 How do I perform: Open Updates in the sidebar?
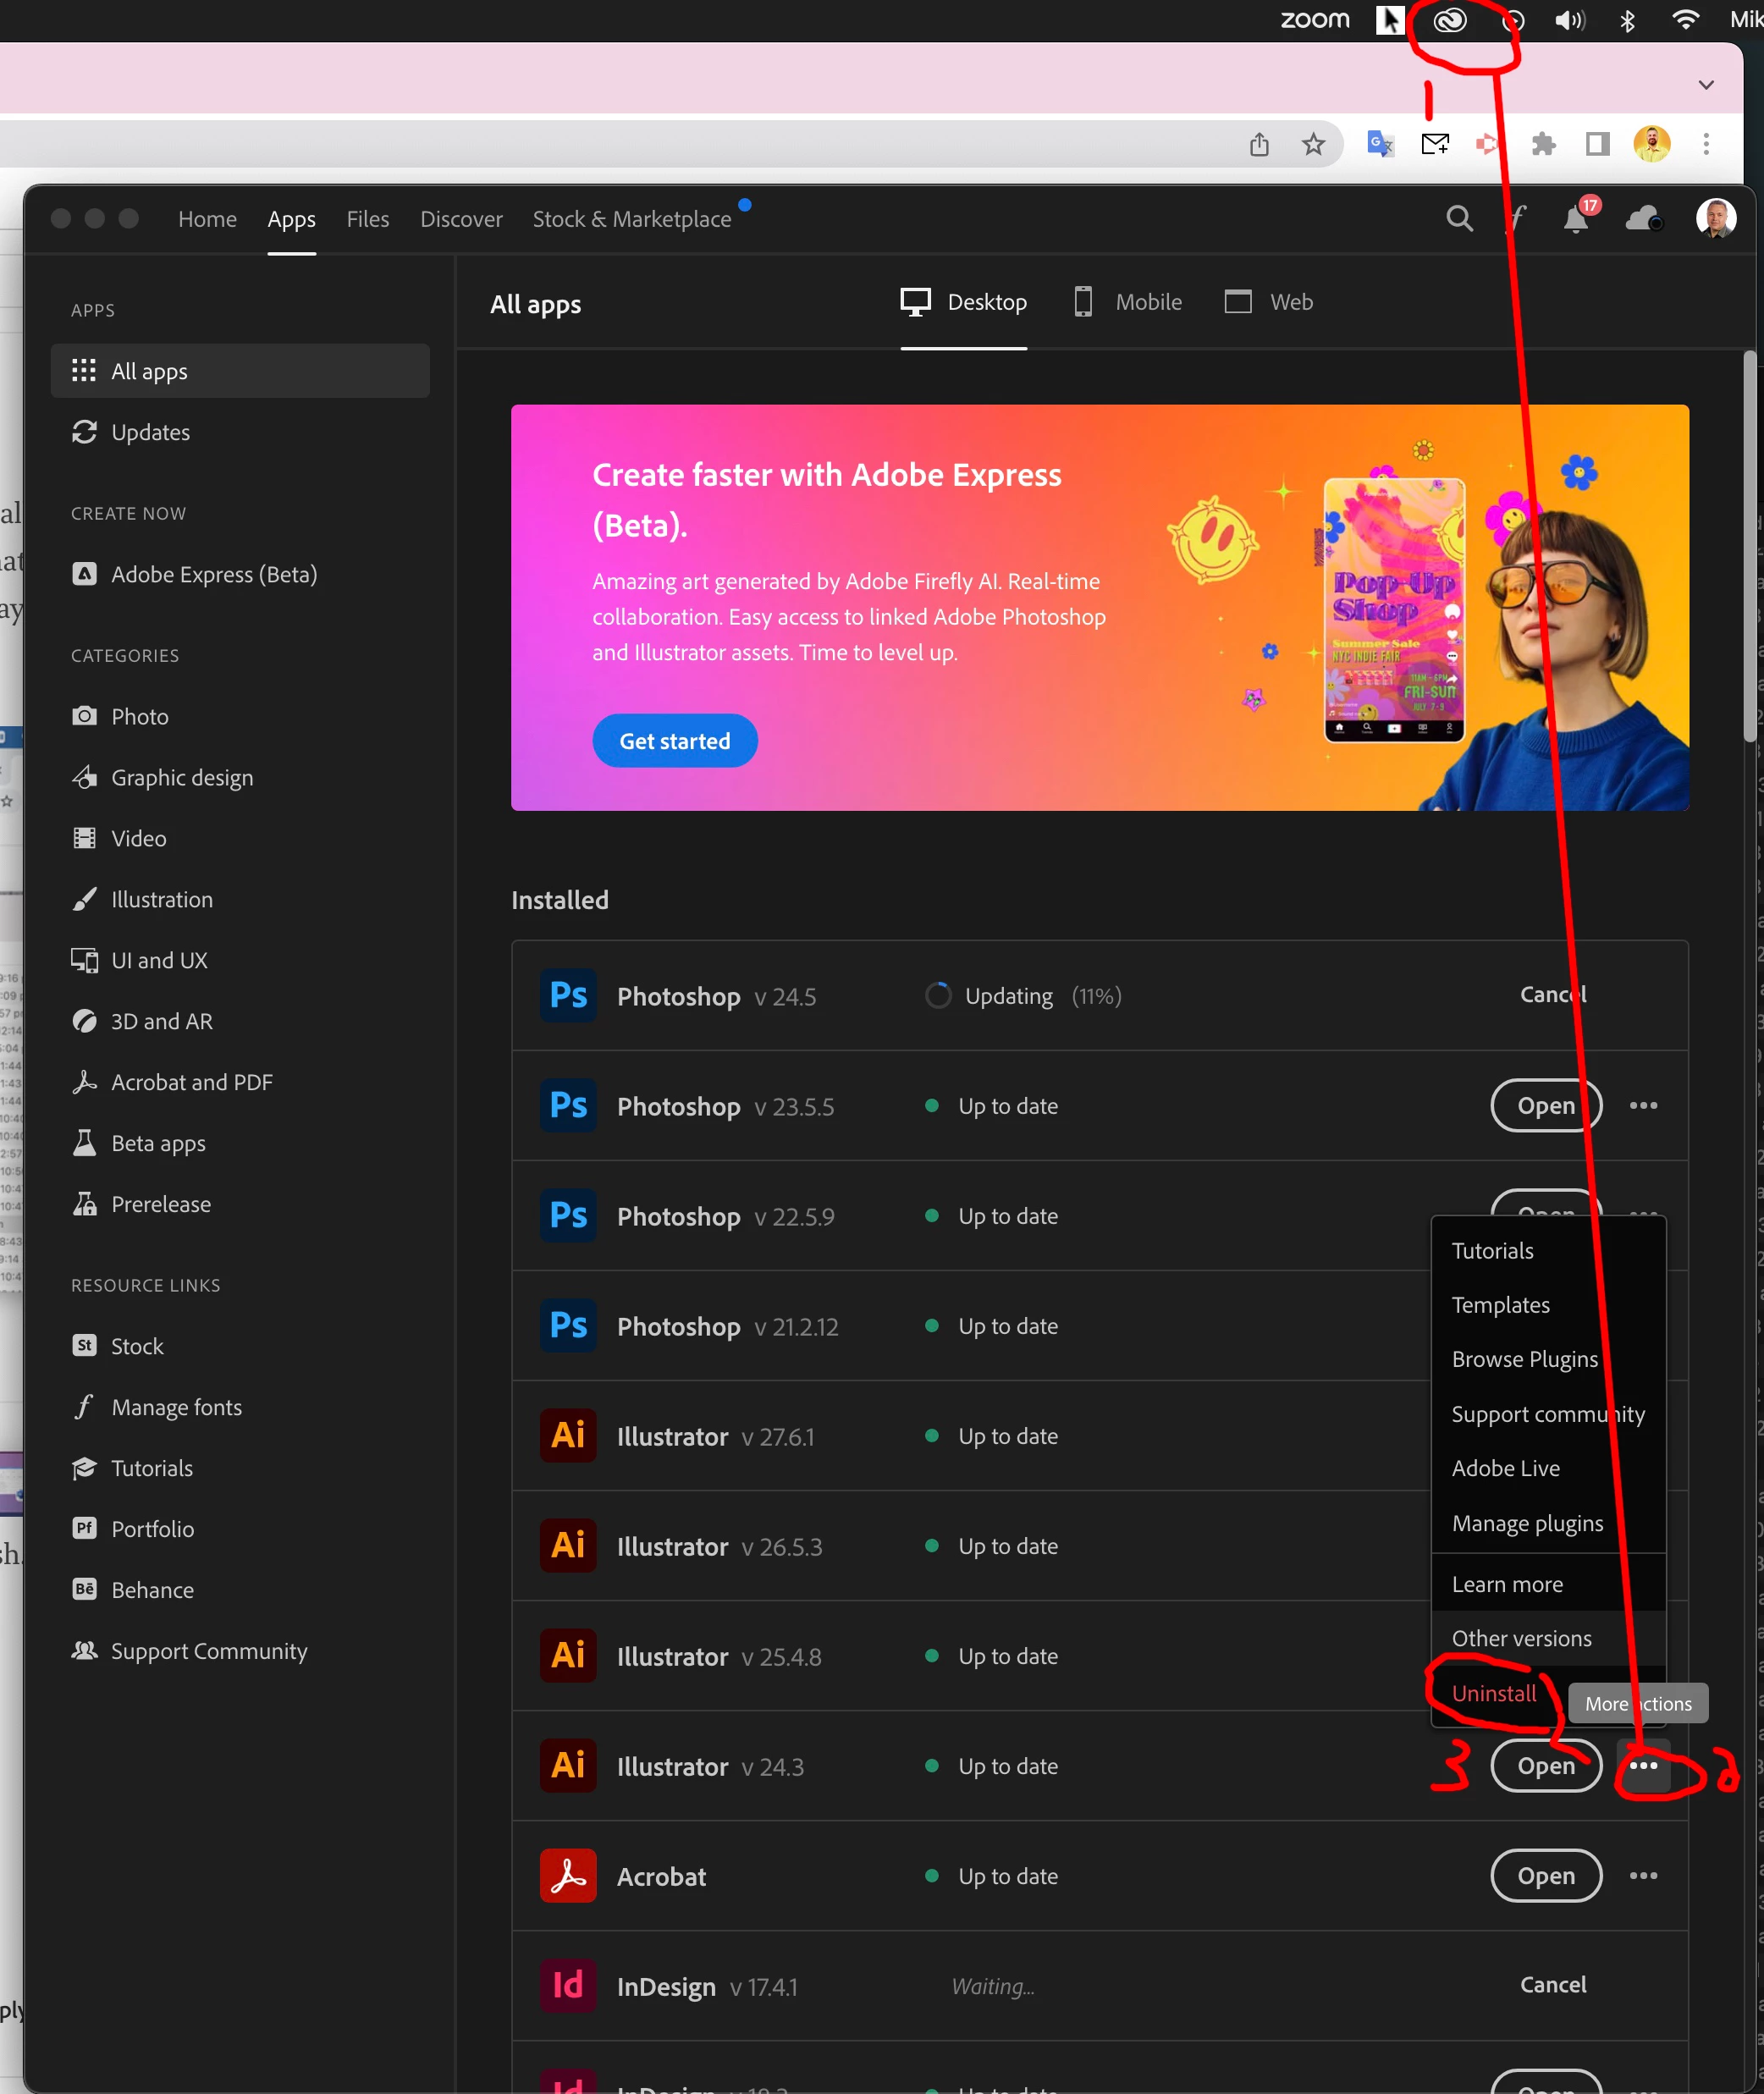(x=150, y=432)
